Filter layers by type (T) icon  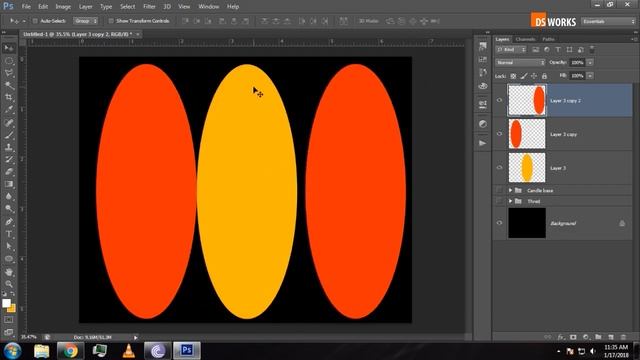click(x=558, y=50)
